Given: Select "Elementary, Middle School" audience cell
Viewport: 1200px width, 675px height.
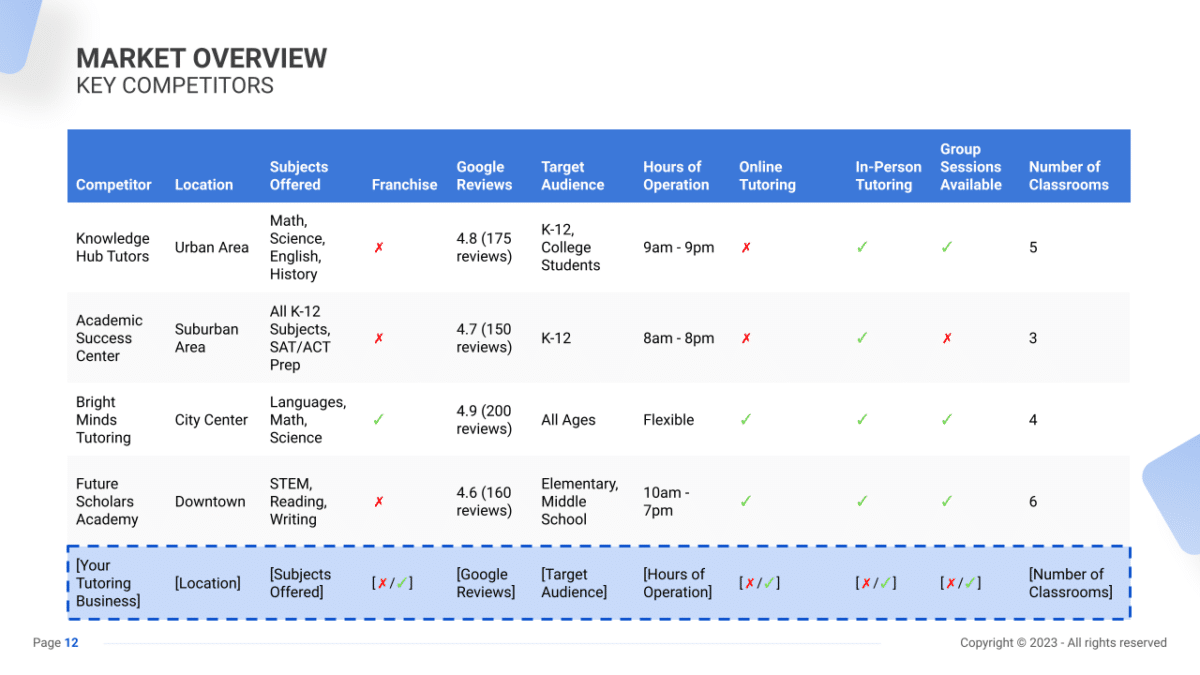Looking at the screenshot, I should 580,502.
